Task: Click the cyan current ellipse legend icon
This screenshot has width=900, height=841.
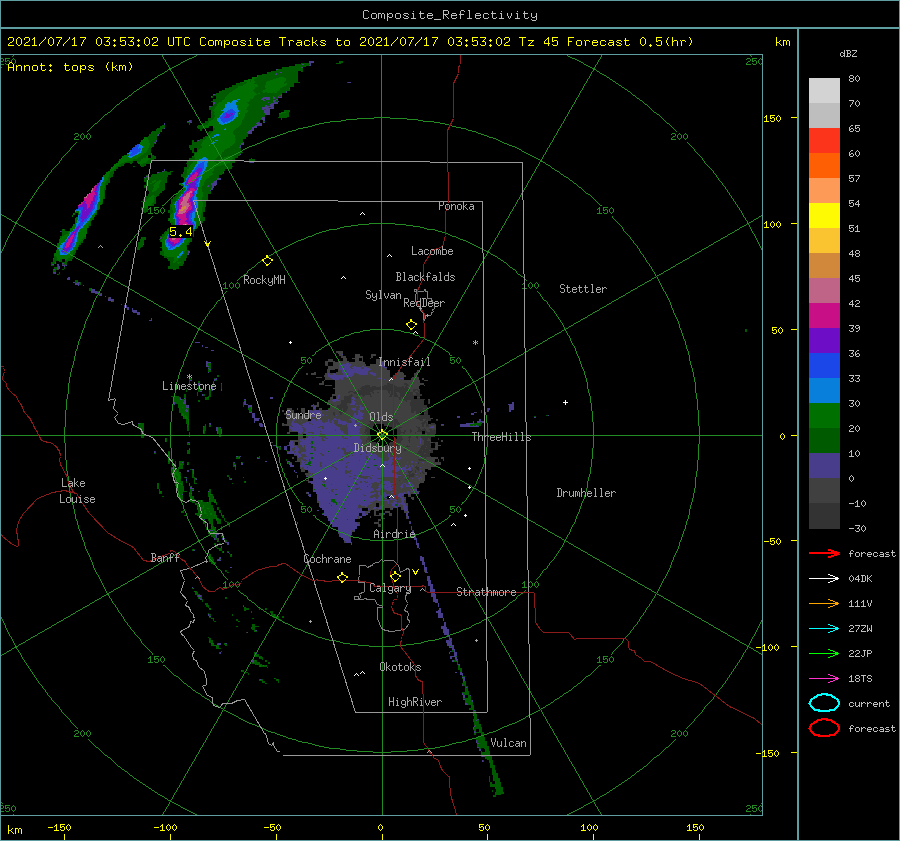Action: coord(824,703)
